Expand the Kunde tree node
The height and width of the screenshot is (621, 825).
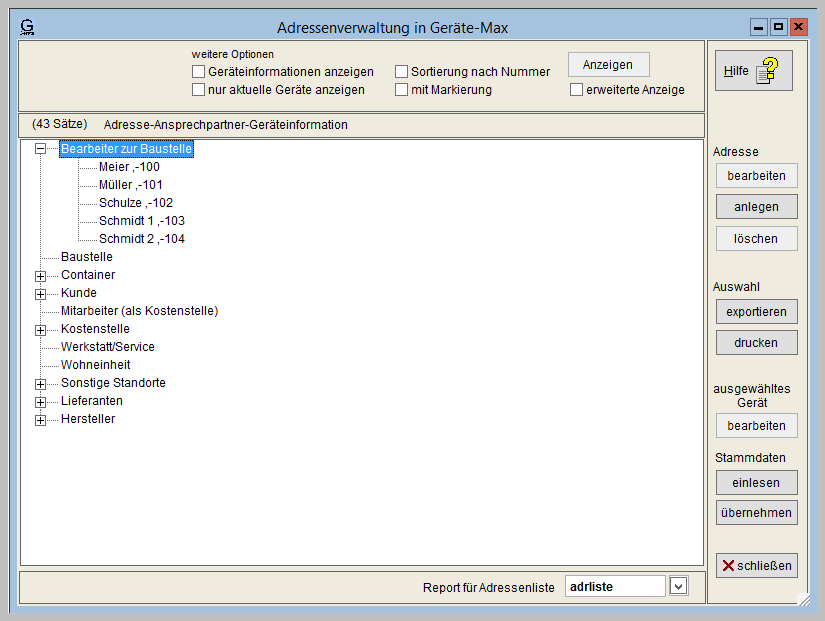41,294
